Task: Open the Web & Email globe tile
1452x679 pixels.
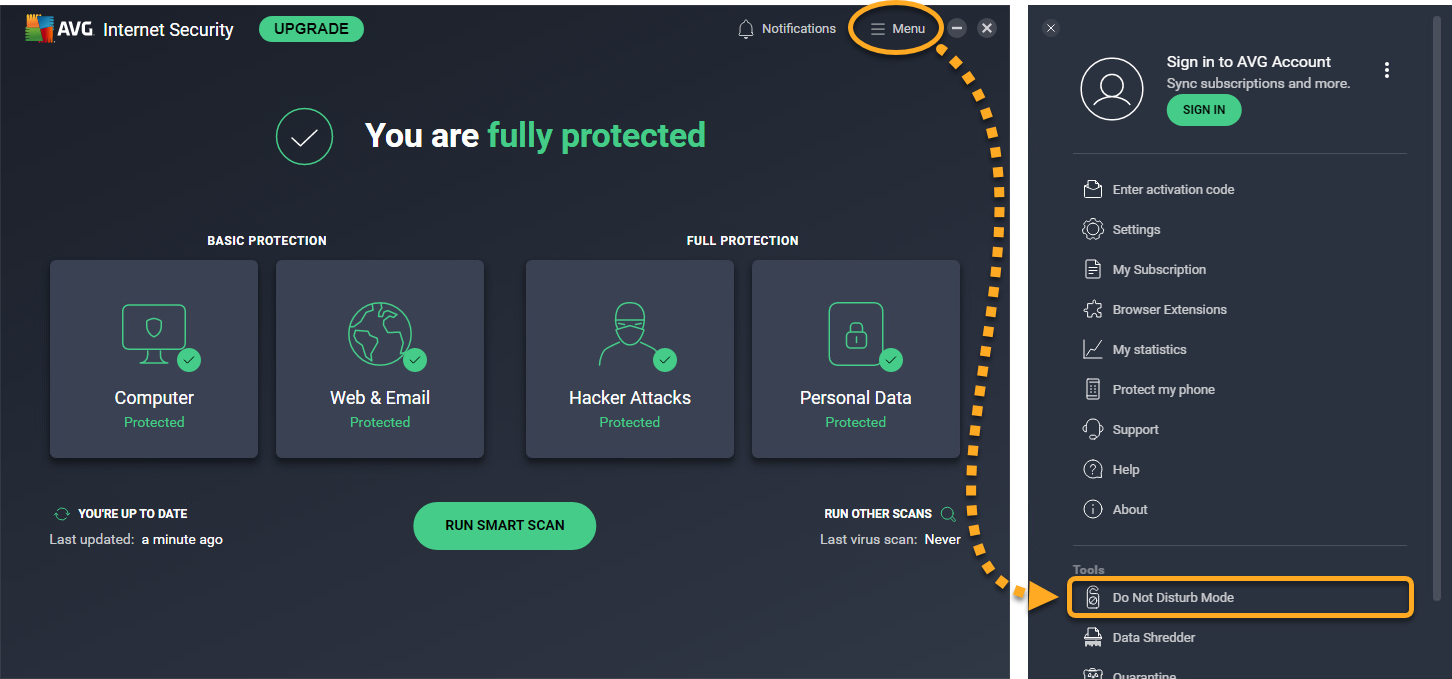Action: pos(380,359)
